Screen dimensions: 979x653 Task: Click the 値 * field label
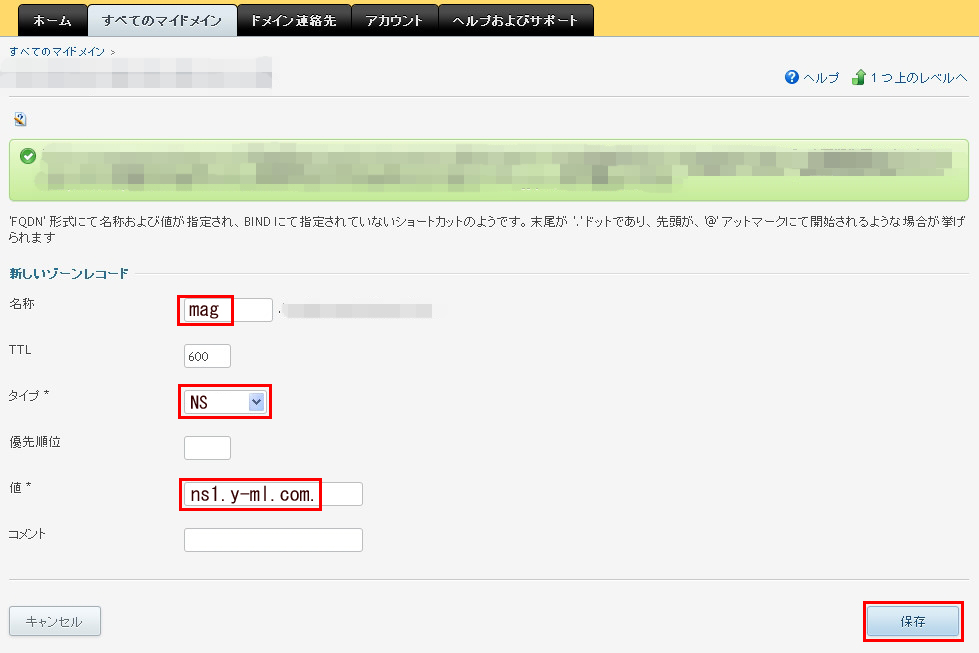(20, 487)
